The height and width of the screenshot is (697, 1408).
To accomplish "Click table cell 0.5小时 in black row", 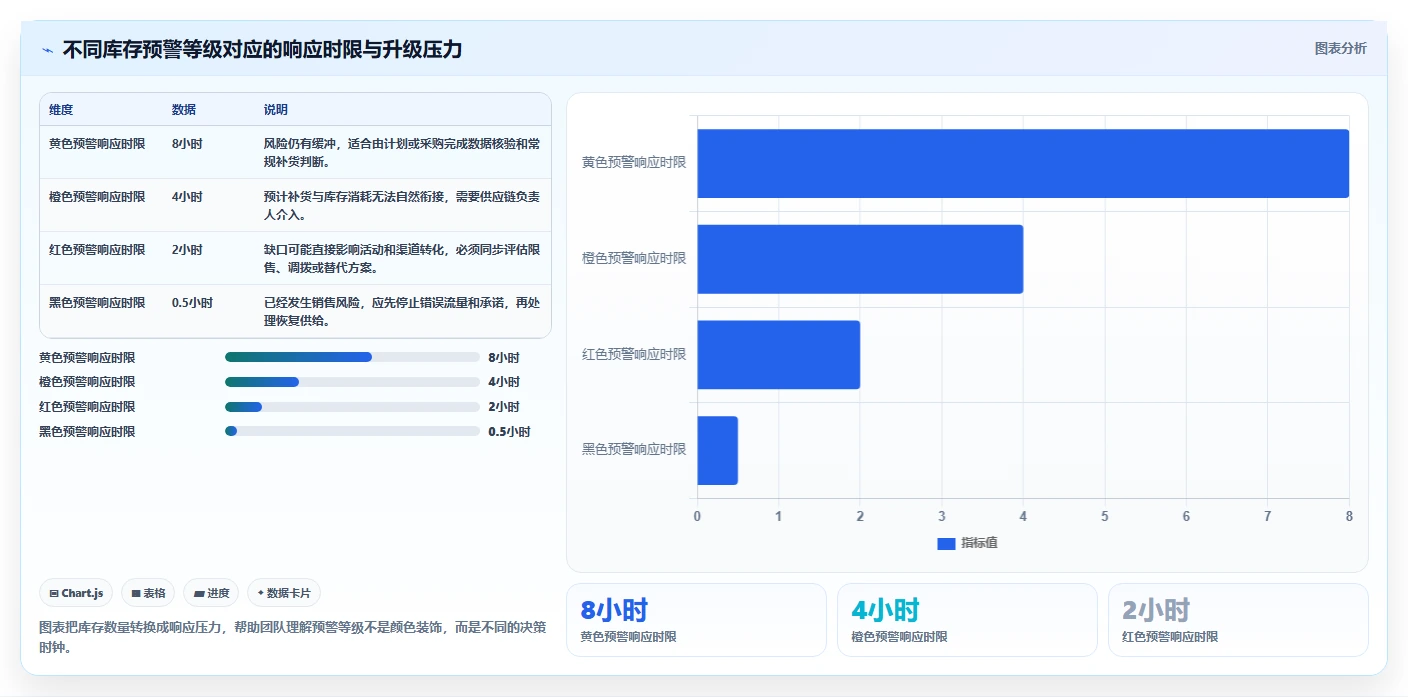I will click(192, 303).
